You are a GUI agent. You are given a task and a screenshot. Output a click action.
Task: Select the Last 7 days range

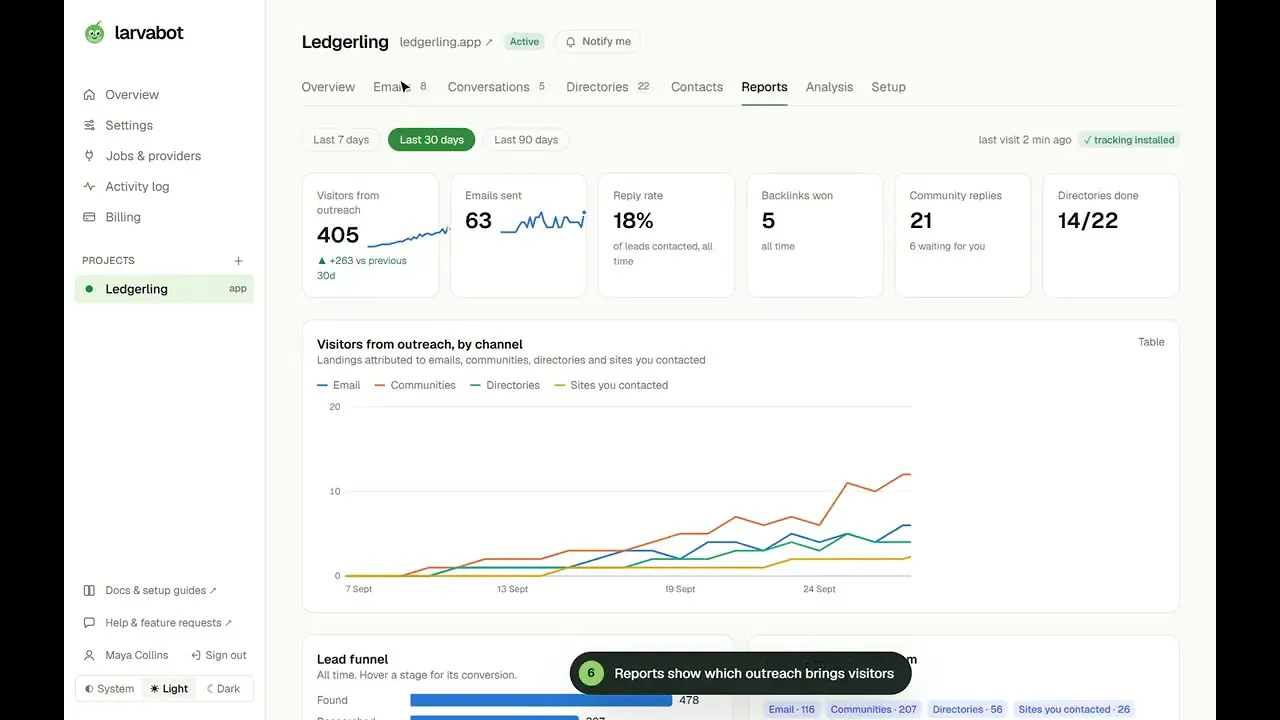click(341, 140)
